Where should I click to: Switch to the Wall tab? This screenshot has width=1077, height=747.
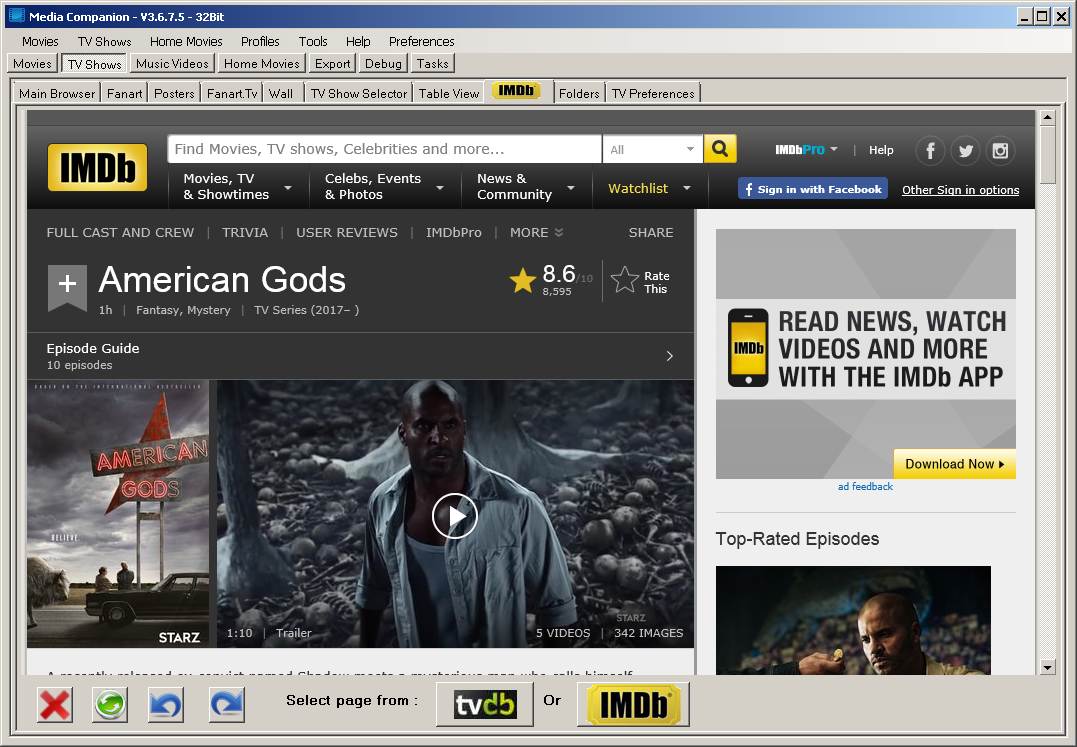pyautogui.click(x=280, y=93)
